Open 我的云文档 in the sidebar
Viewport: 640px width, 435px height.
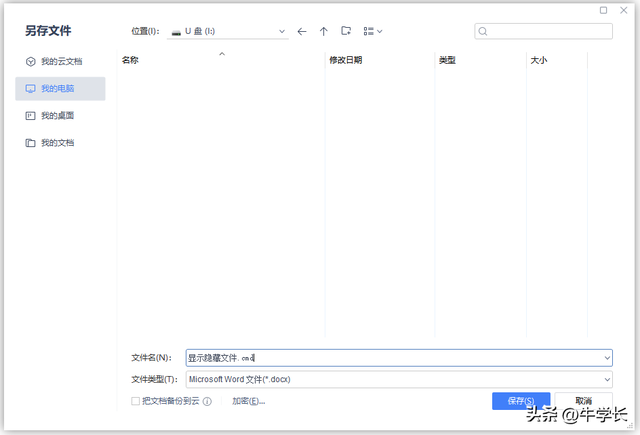(x=60, y=61)
